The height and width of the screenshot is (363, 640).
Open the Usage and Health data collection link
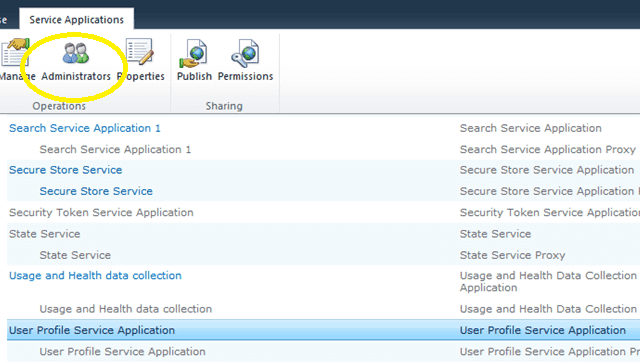pos(95,276)
